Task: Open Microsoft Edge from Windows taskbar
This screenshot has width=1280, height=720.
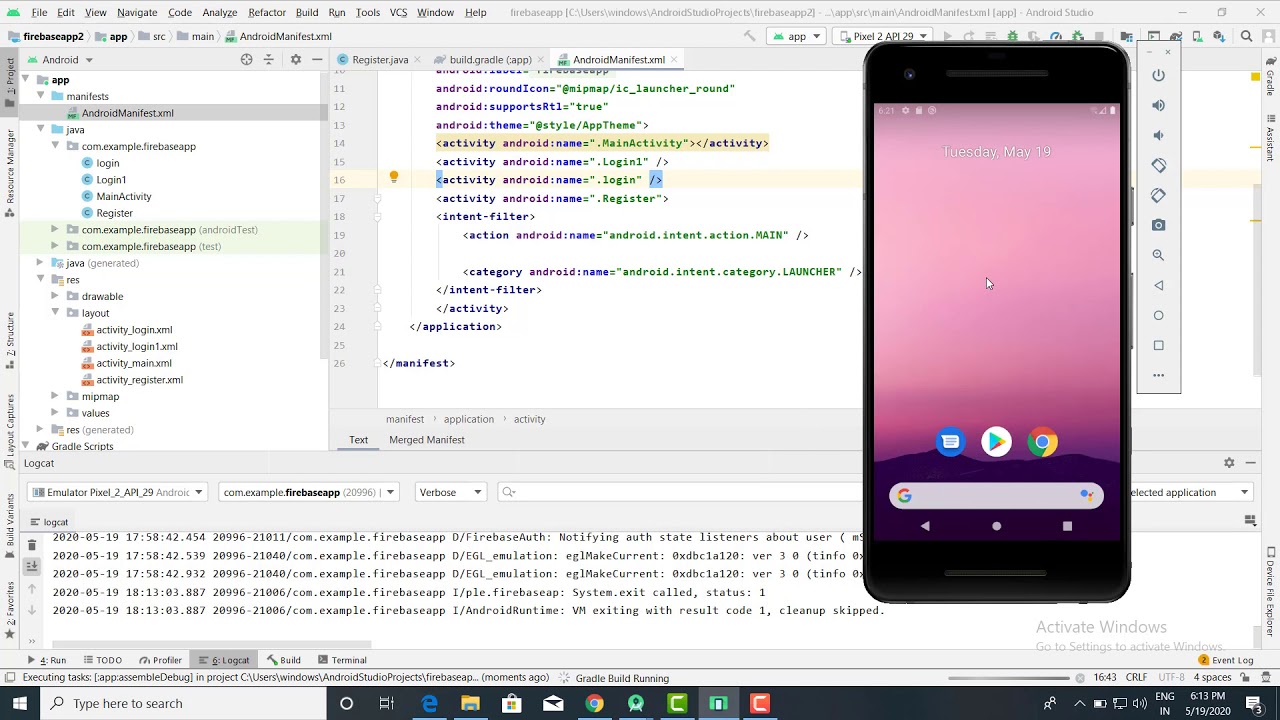Action: (x=429, y=704)
